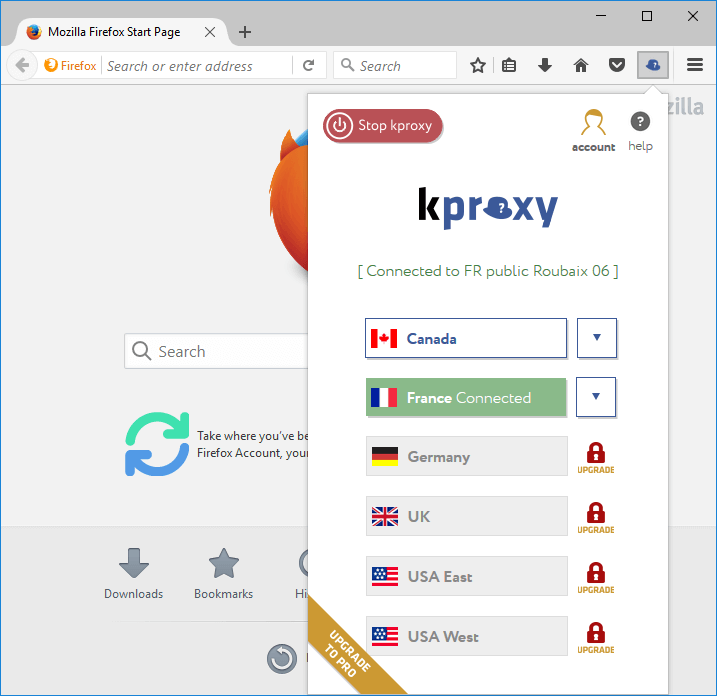Close the Mozilla Firefox Start Page tab
Image resolution: width=717 pixels, height=696 pixels.
coord(210,32)
